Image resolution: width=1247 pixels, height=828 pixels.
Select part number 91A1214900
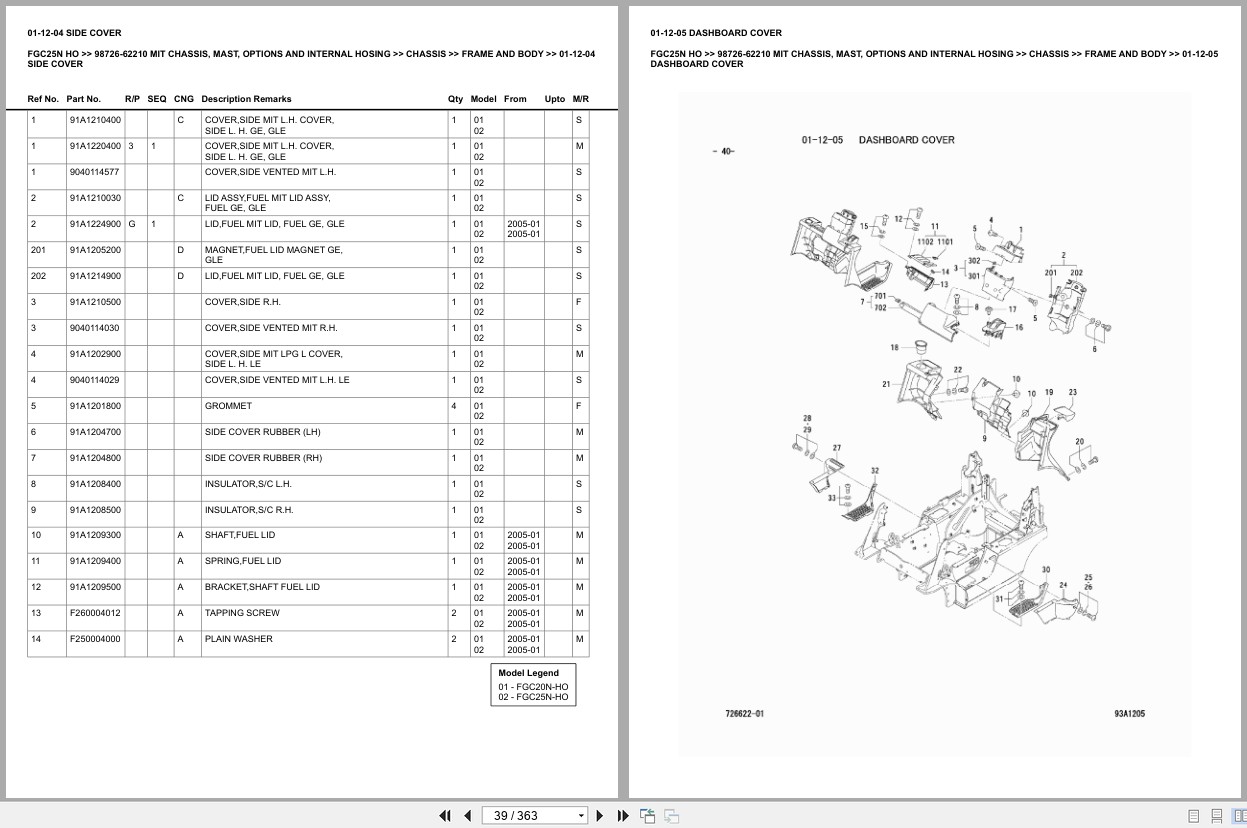(95, 276)
